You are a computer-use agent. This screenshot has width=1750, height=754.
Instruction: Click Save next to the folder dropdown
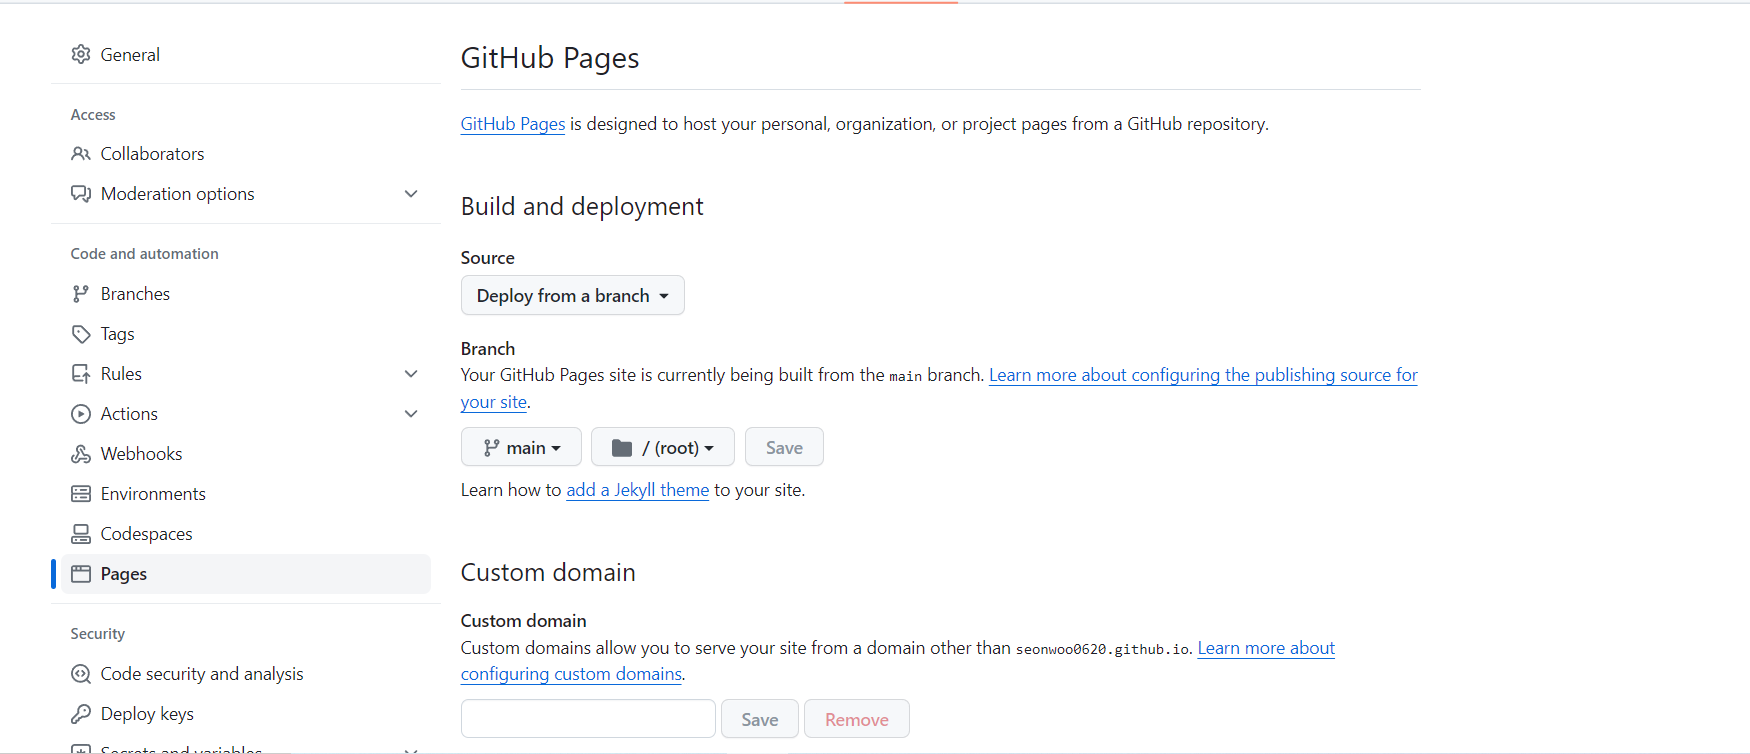pyautogui.click(x=784, y=447)
